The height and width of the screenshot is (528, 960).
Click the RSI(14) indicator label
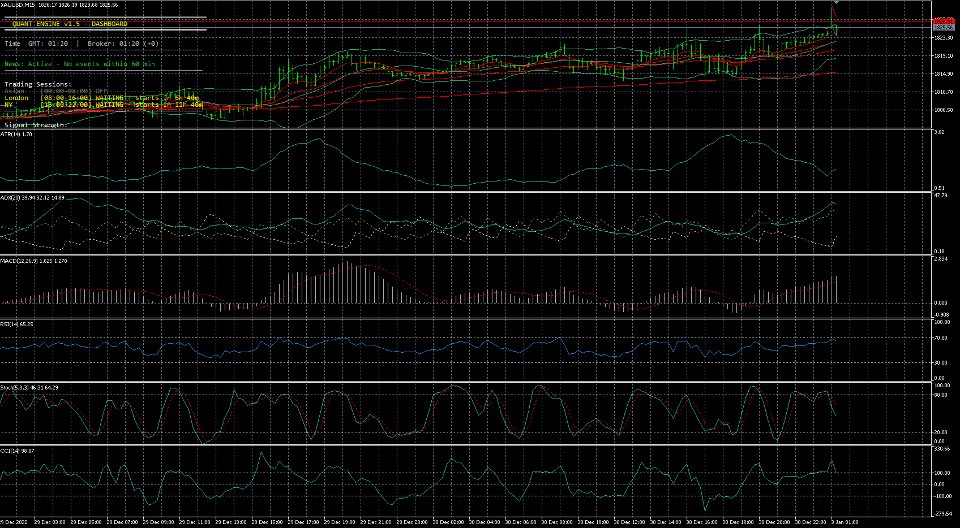pyautogui.click(x=17, y=323)
